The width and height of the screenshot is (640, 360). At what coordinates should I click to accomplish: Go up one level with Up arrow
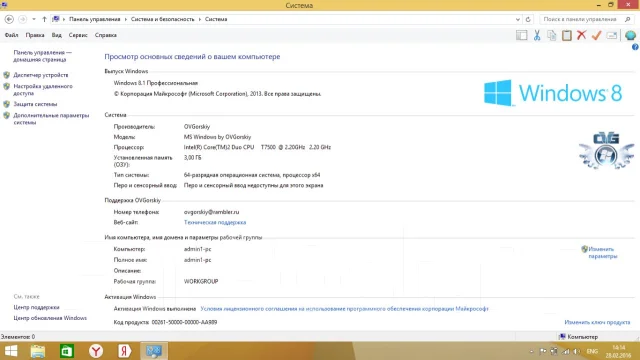44,19
